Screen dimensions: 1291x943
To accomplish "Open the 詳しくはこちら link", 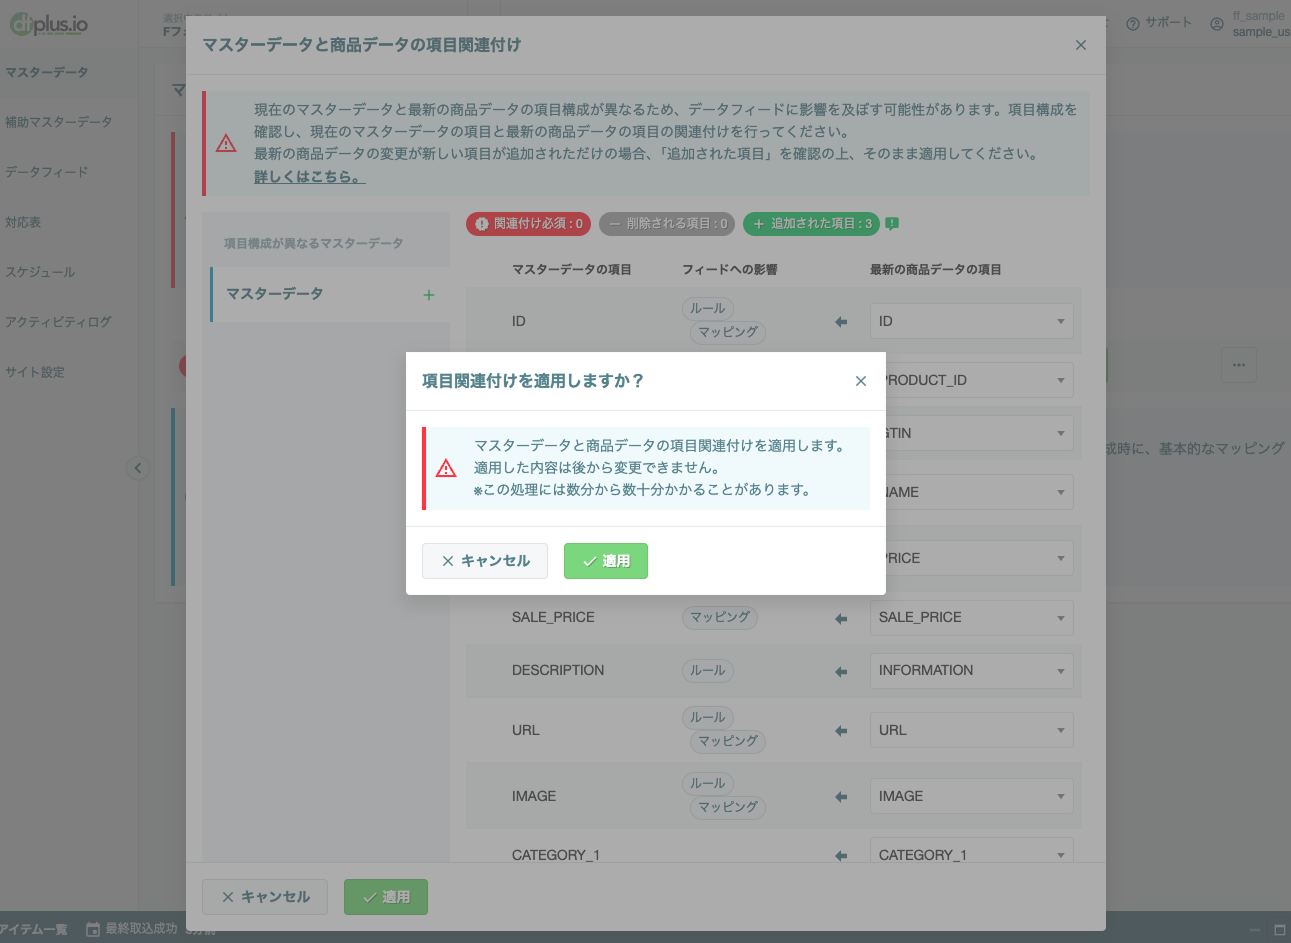I will click(310, 177).
